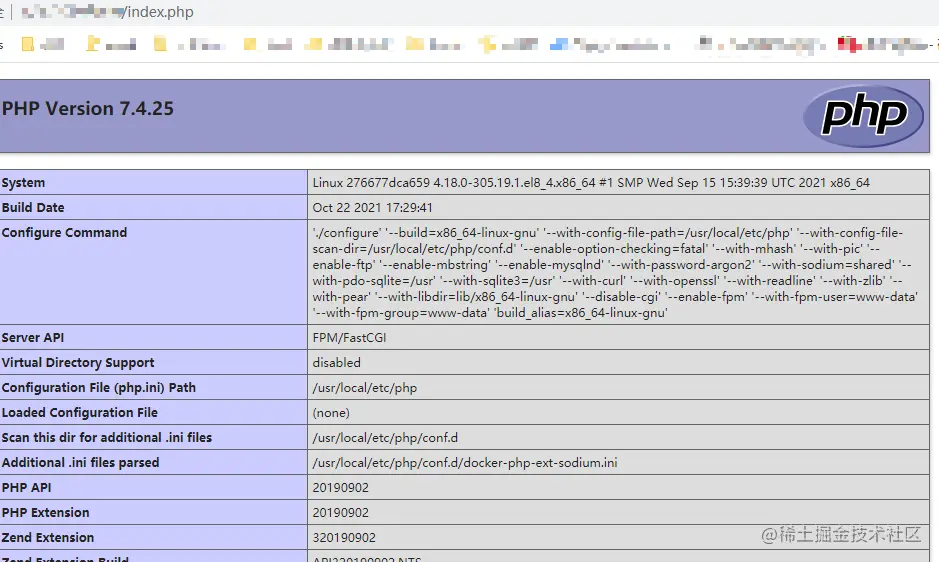Click the 'PHP API' row label

(26, 488)
